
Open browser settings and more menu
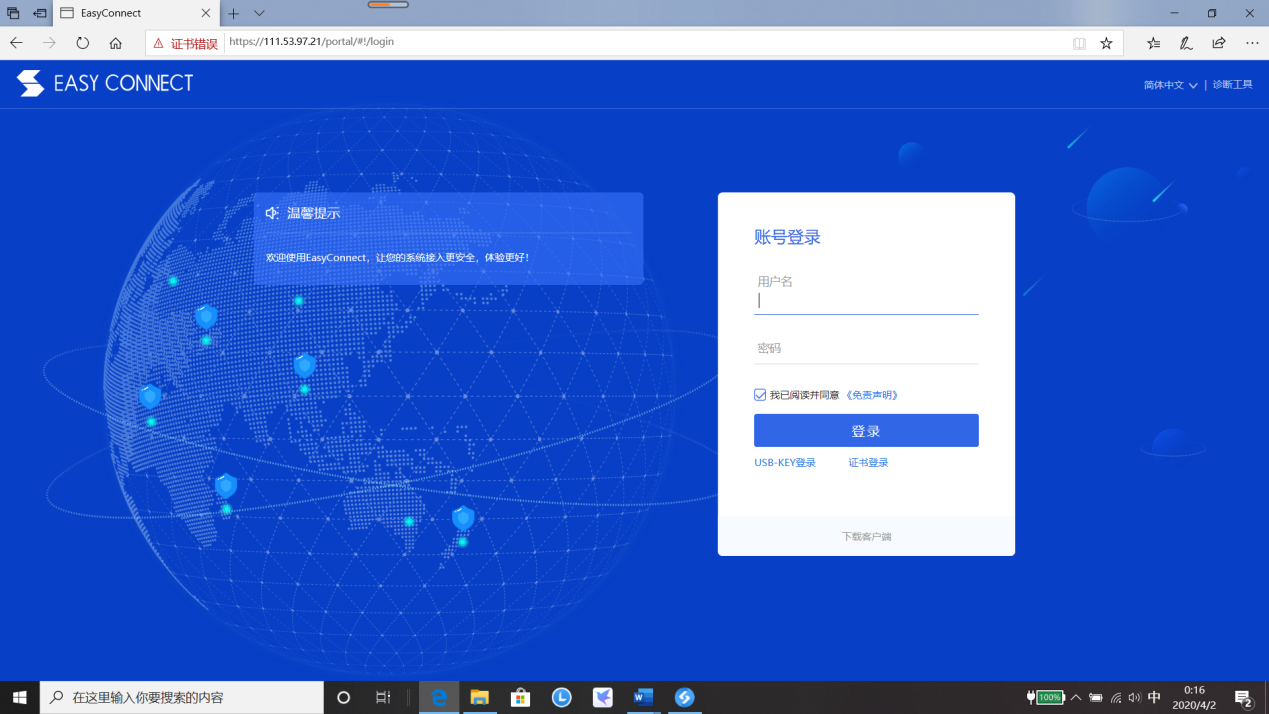point(1252,43)
